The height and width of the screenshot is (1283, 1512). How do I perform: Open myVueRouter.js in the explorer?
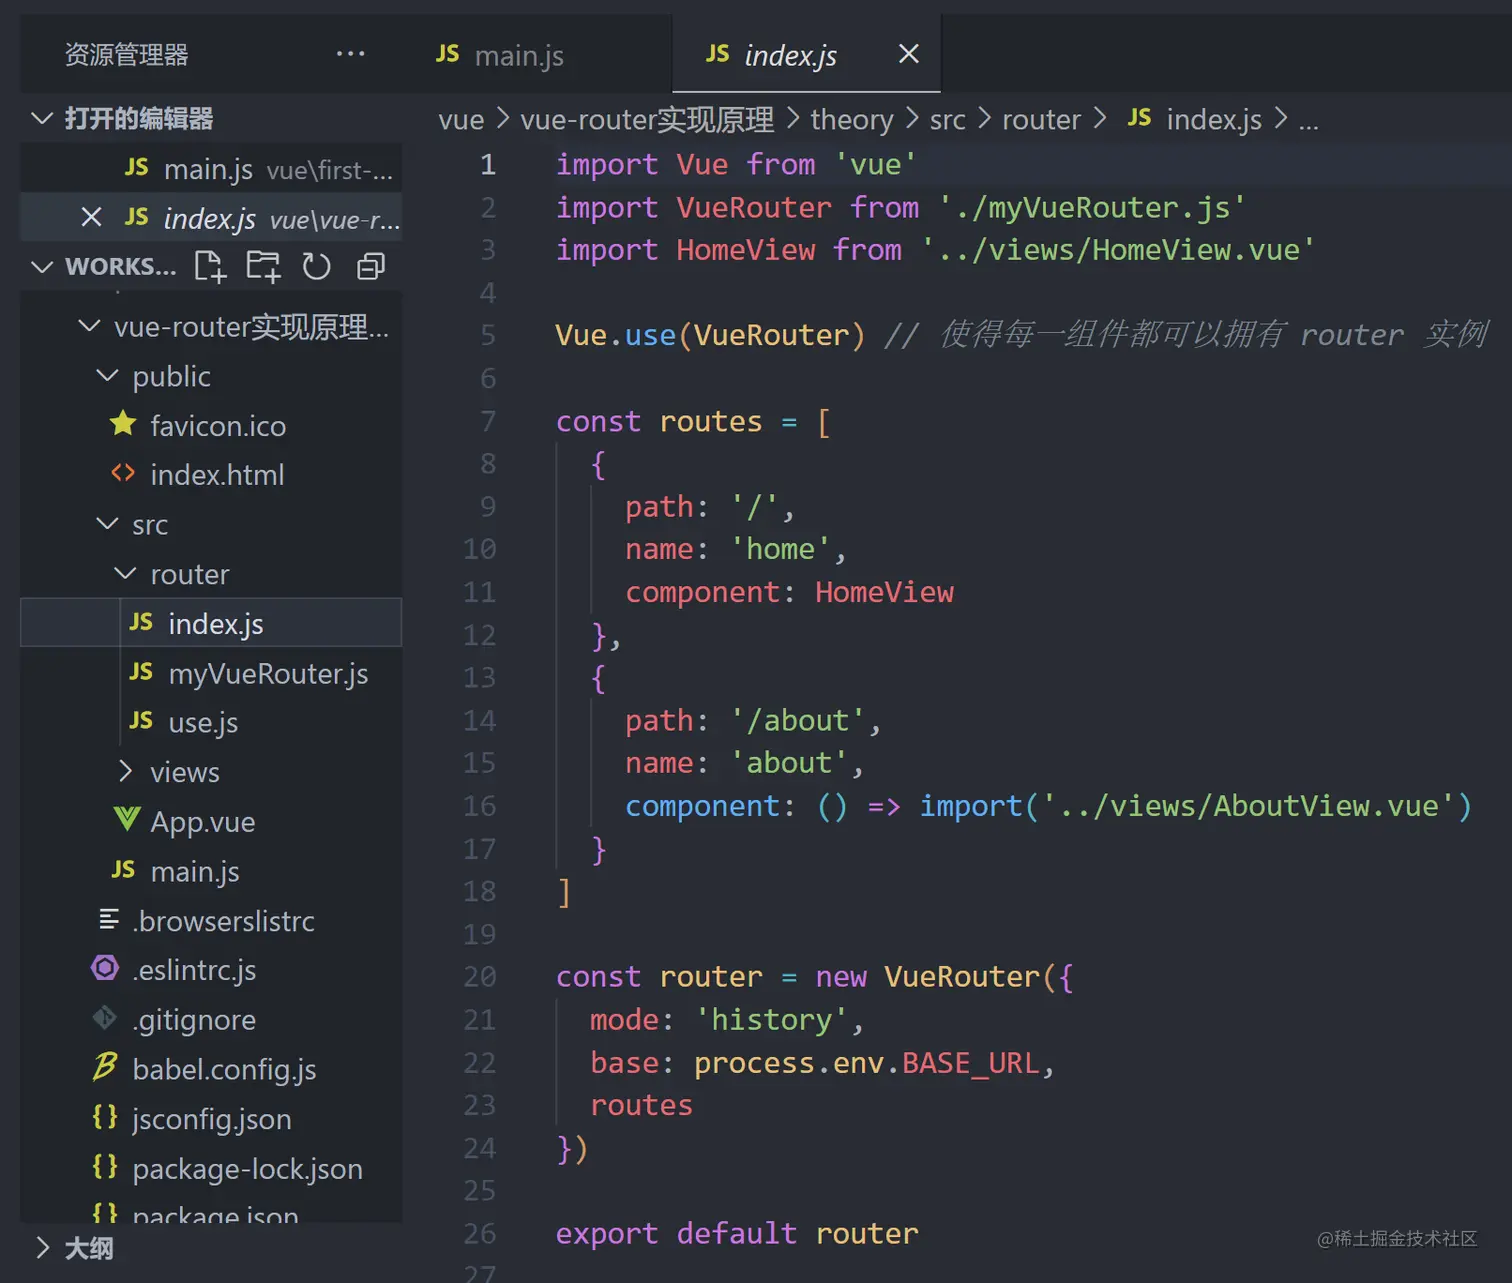click(268, 674)
